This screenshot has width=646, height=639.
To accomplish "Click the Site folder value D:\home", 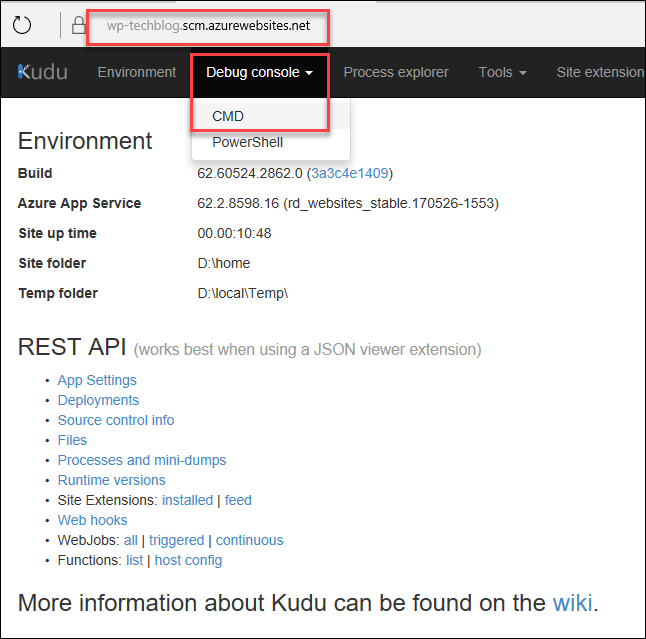I will (x=224, y=263).
